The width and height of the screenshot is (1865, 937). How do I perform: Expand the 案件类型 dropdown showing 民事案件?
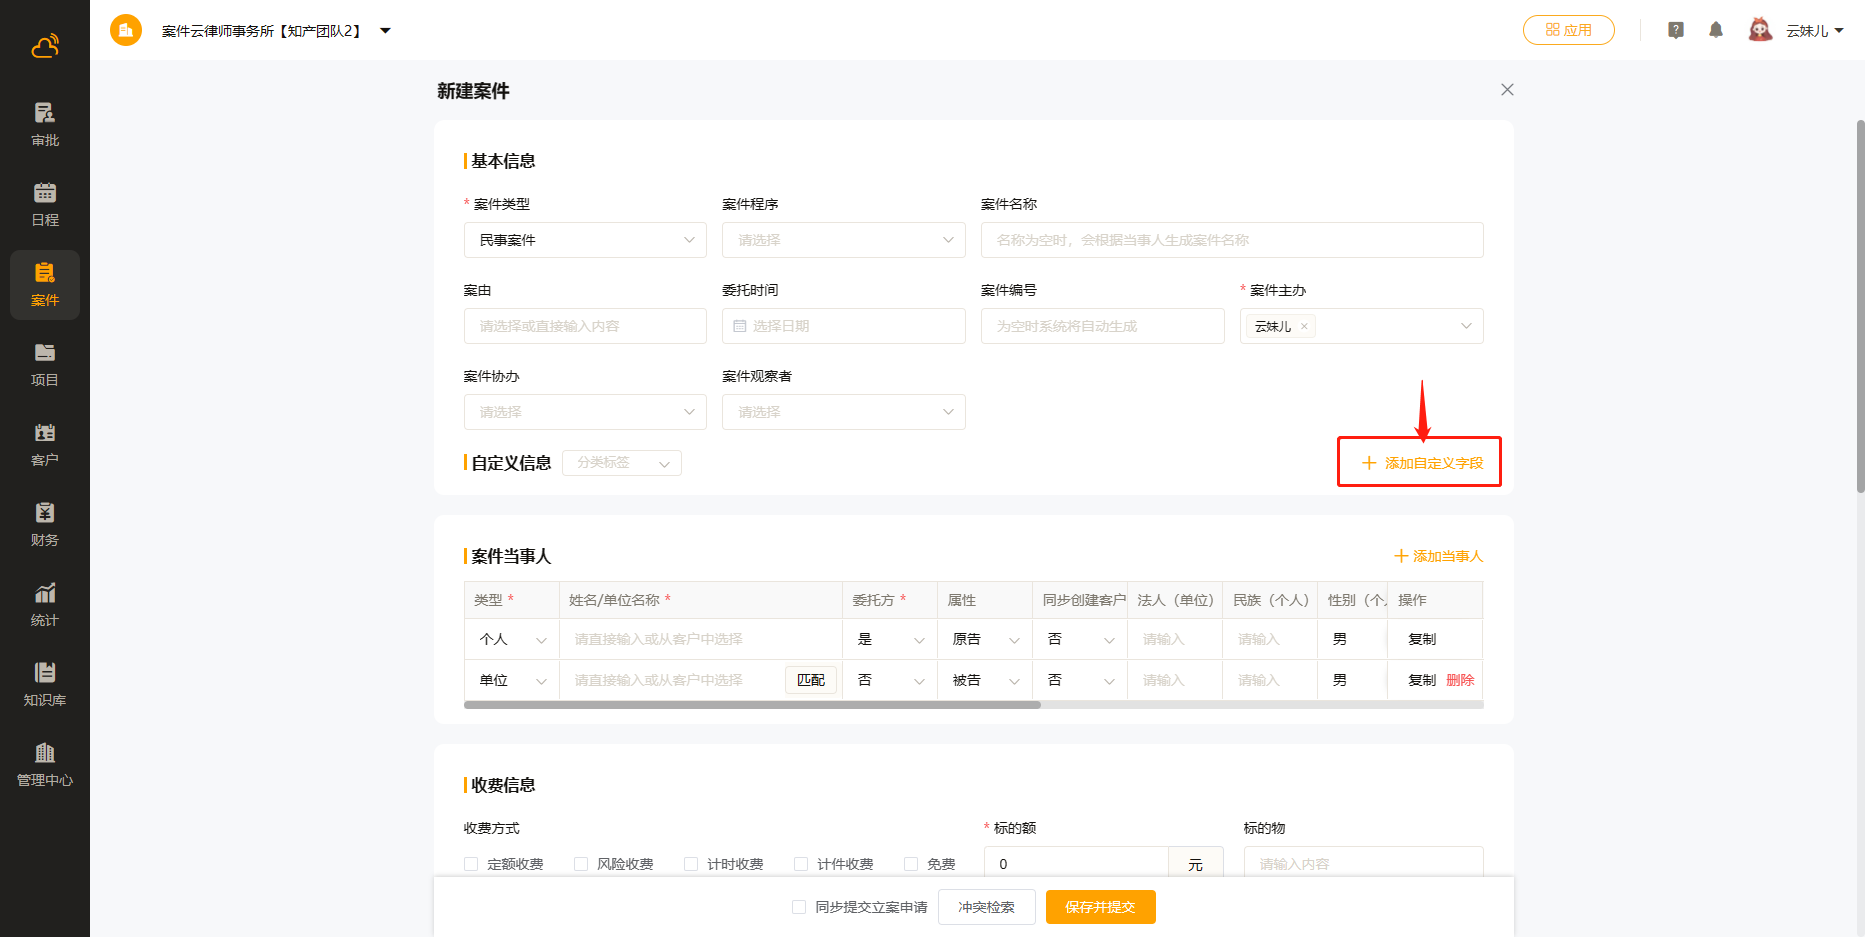tap(585, 240)
